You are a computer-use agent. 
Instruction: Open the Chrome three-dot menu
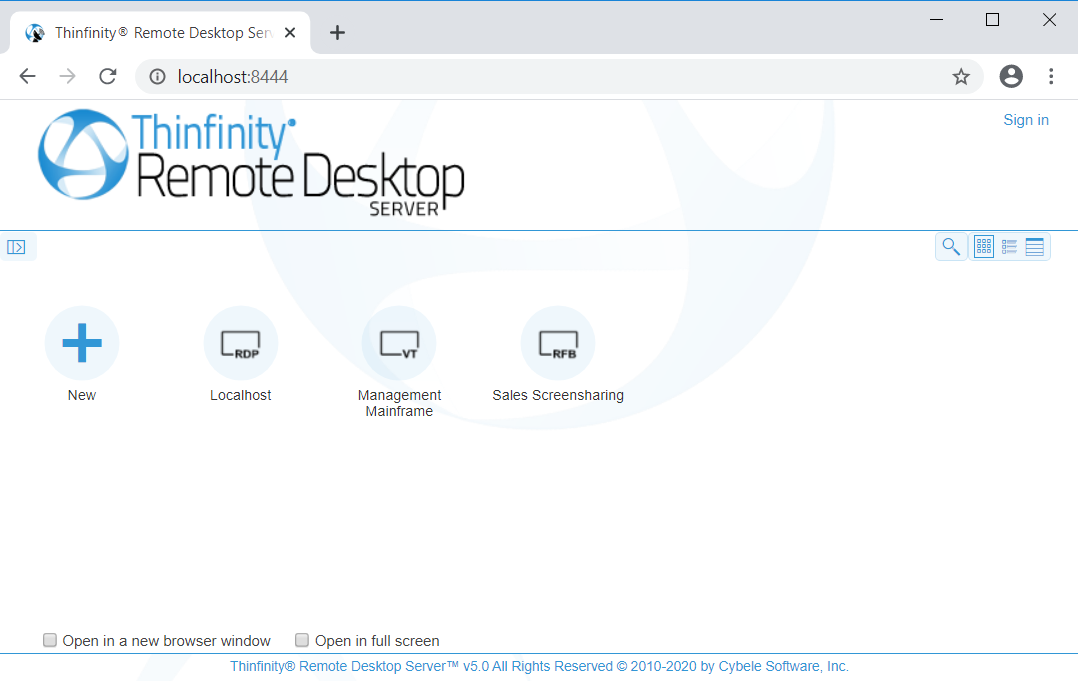1051,76
